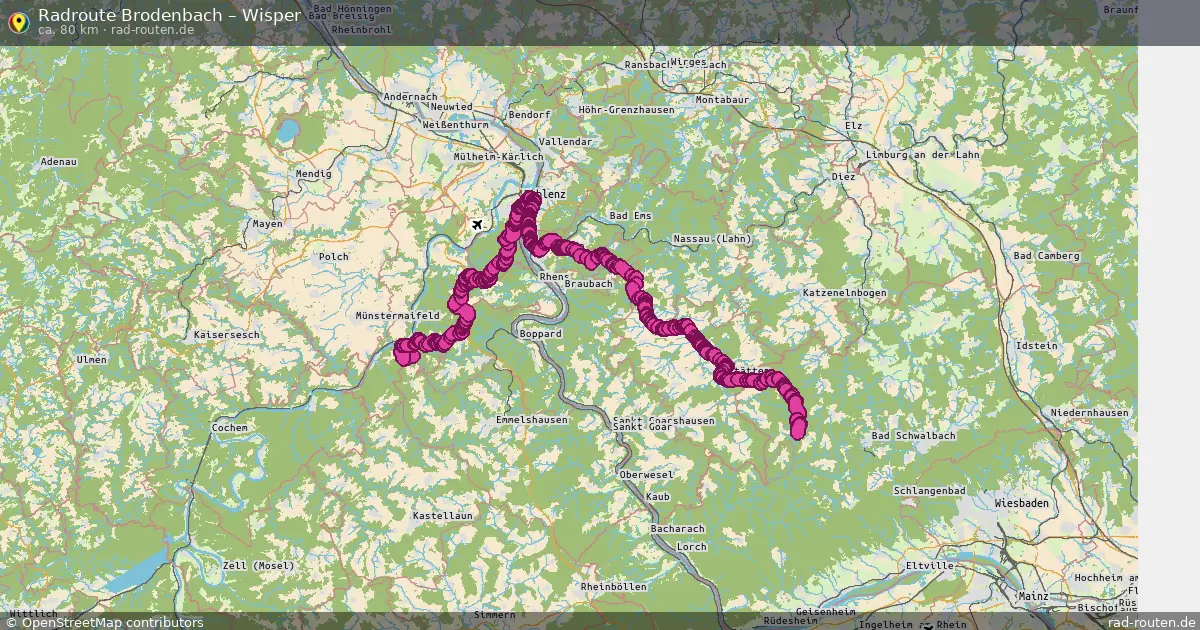Click the airport plane icon near Koblenz
Screen dimensions: 1200x630
(478, 223)
